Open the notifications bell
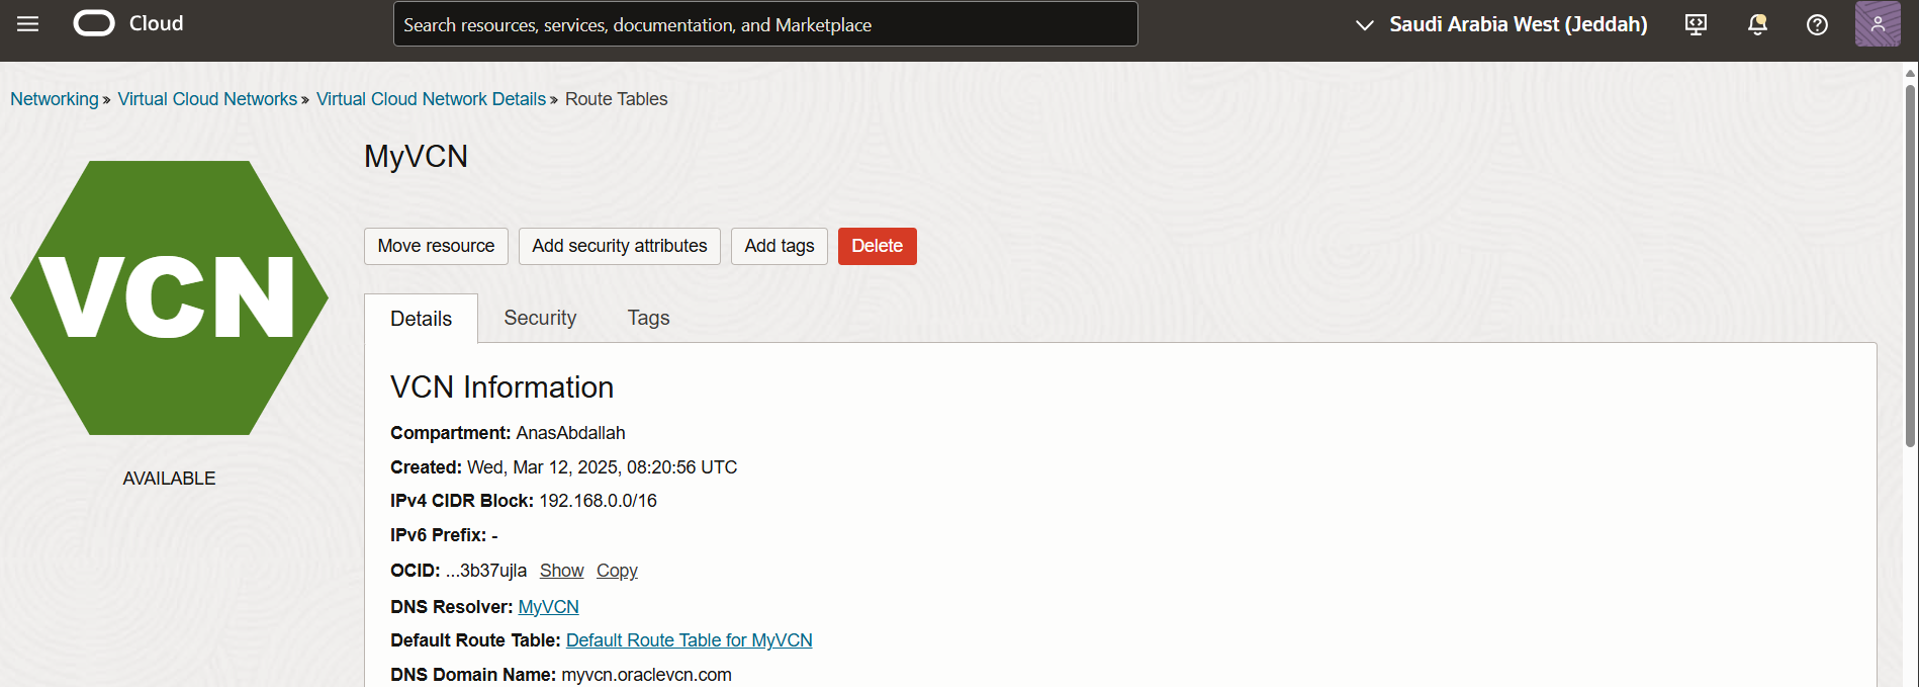Screen dimensions: 1919x687 point(1757,25)
